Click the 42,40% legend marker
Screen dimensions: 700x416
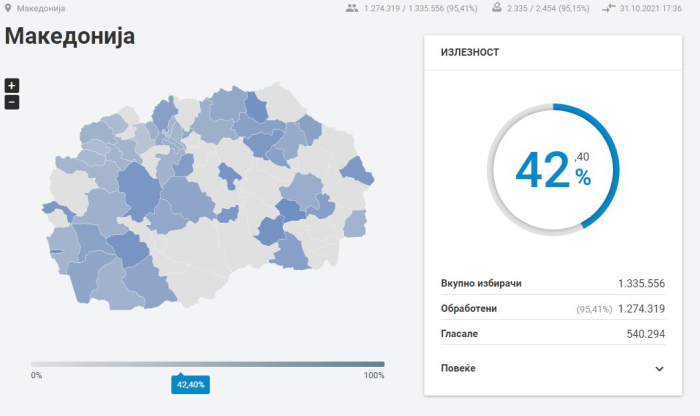[x=191, y=384]
